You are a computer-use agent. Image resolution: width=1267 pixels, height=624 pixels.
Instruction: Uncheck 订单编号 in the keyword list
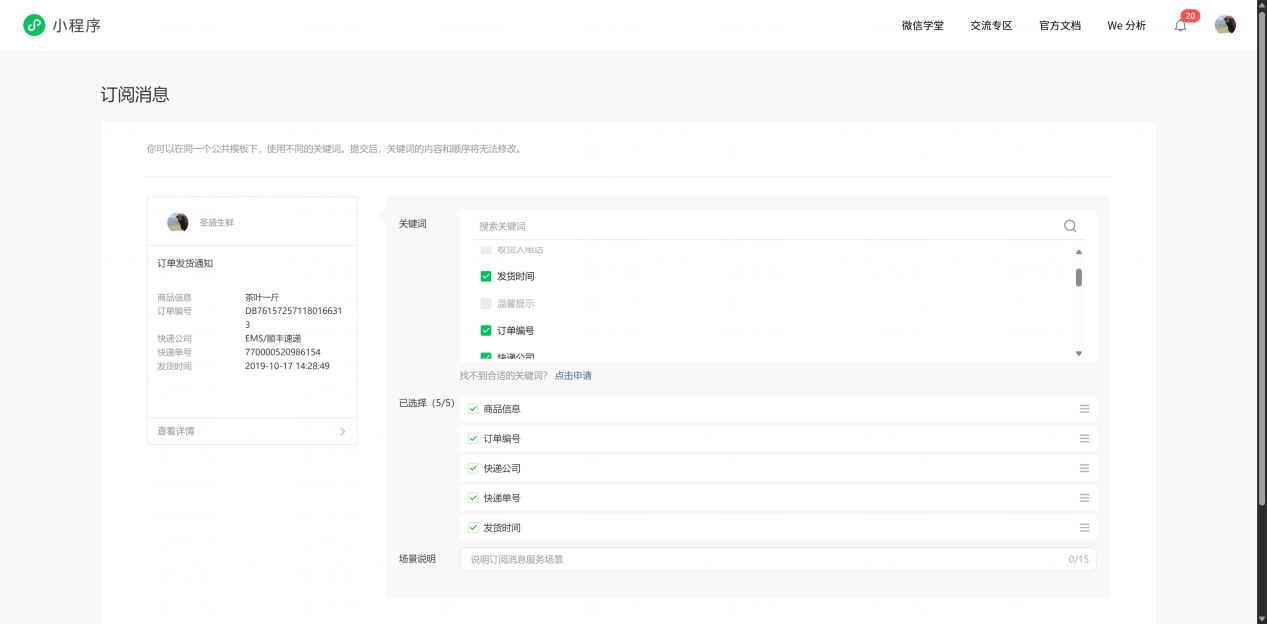(x=486, y=330)
